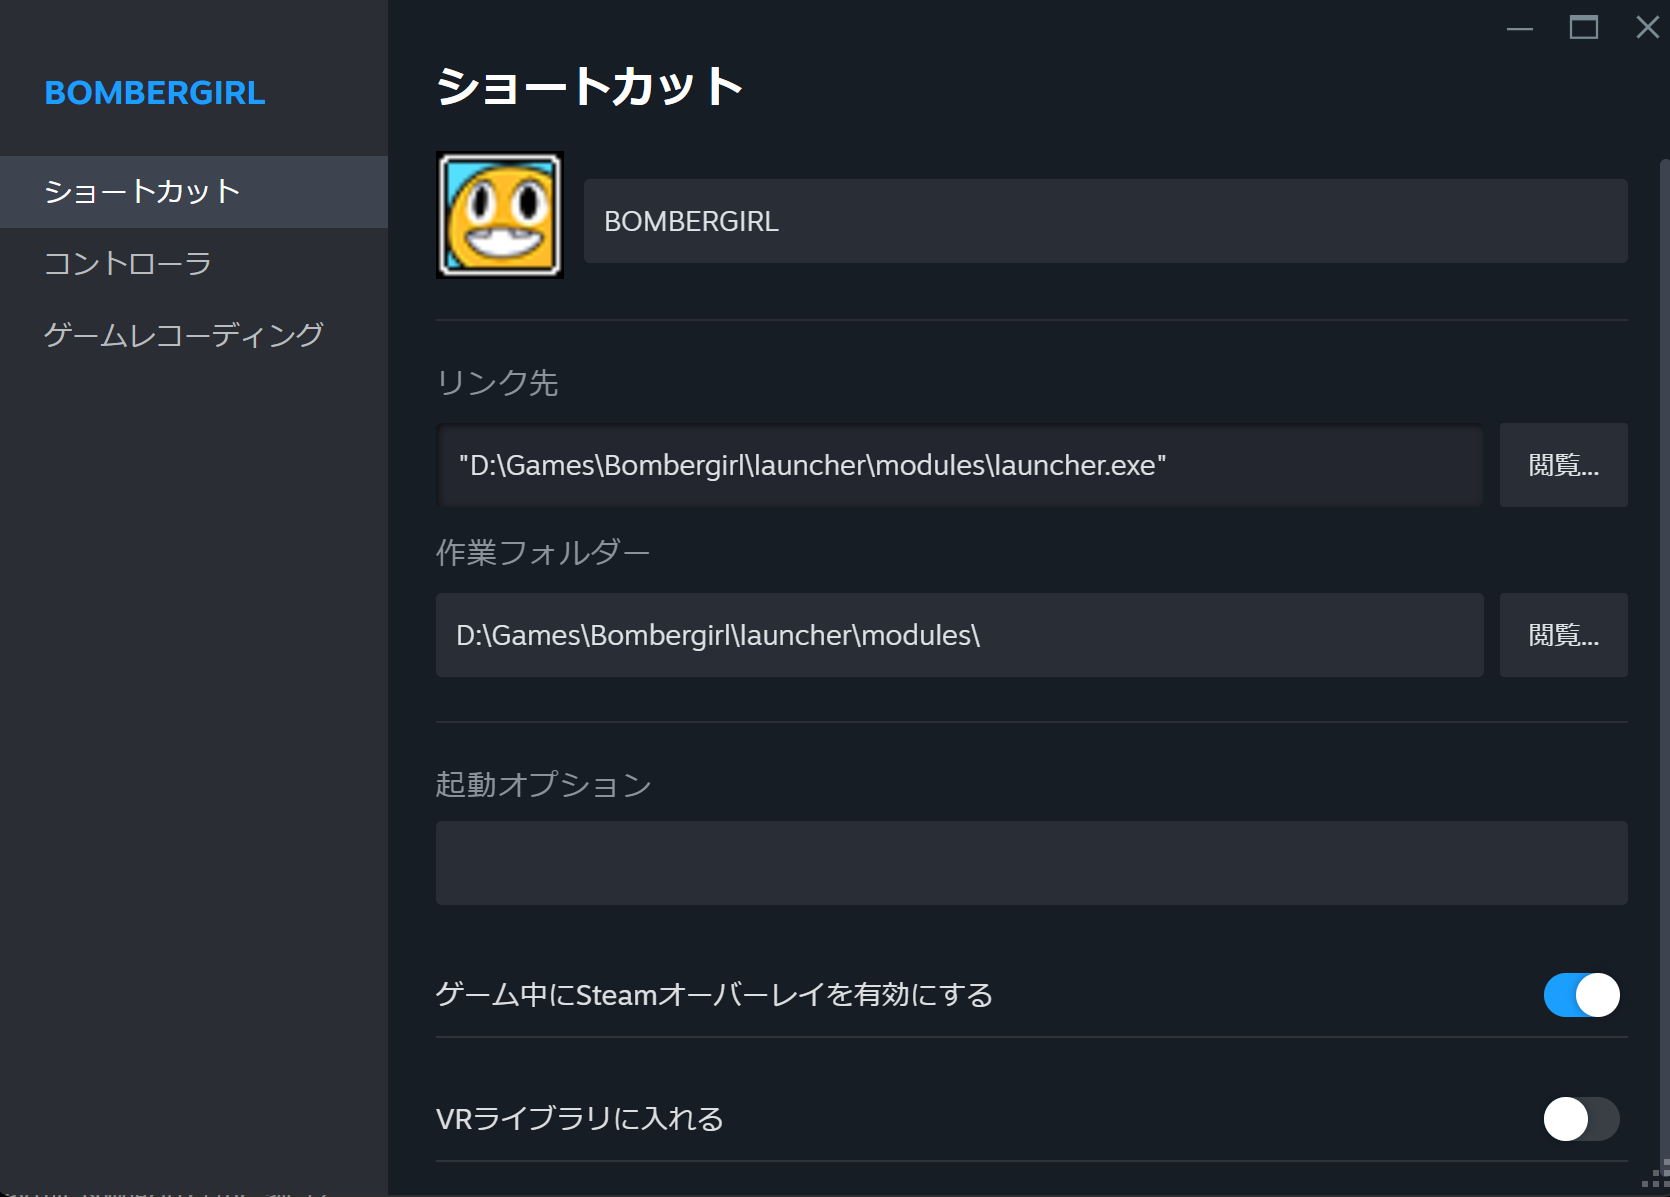
Task: Click 閲覧 button for the working folder
Action: pos(1564,635)
